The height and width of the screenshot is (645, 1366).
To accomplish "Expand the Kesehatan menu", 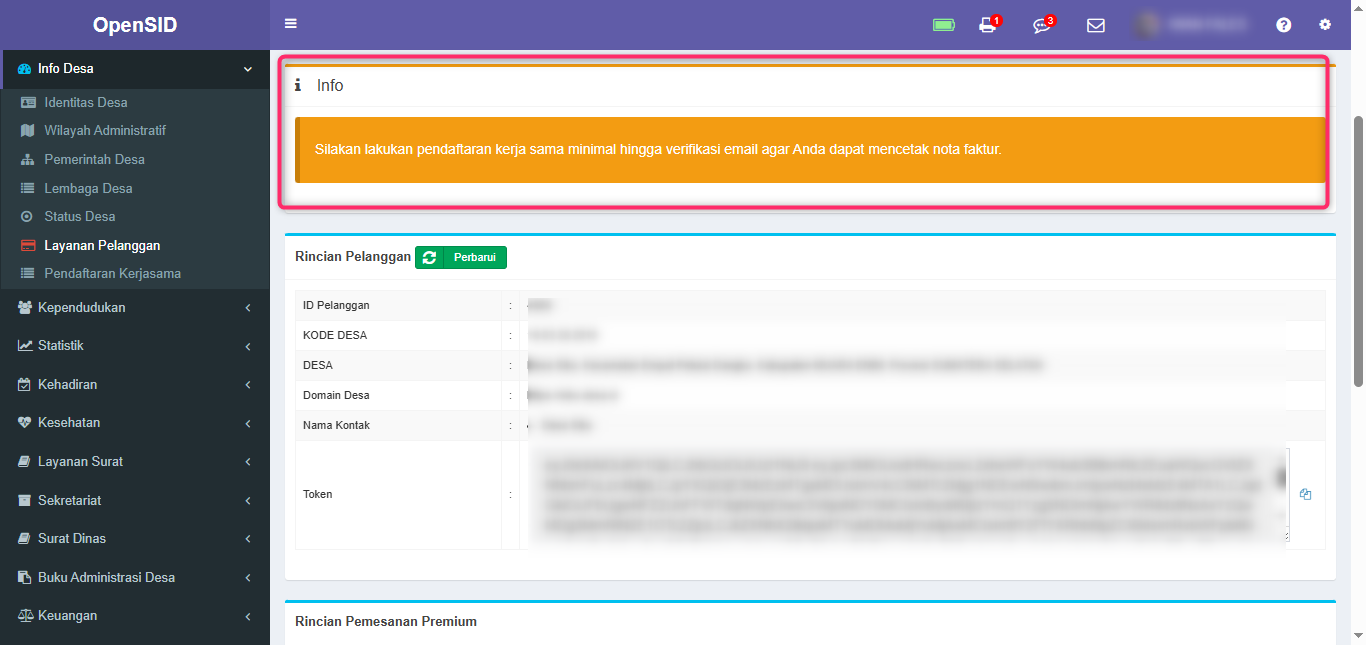I will pos(135,423).
